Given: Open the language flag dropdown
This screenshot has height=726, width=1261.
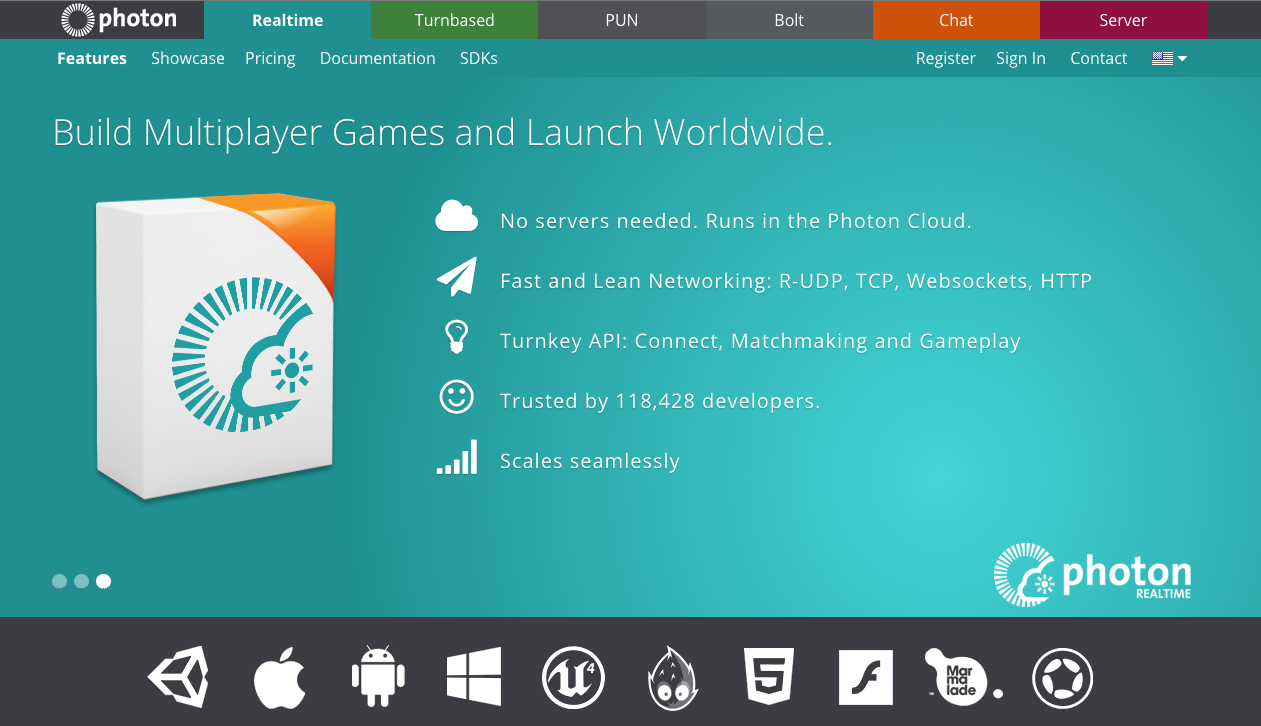Looking at the screenshot, I should tap(1169, 58).
